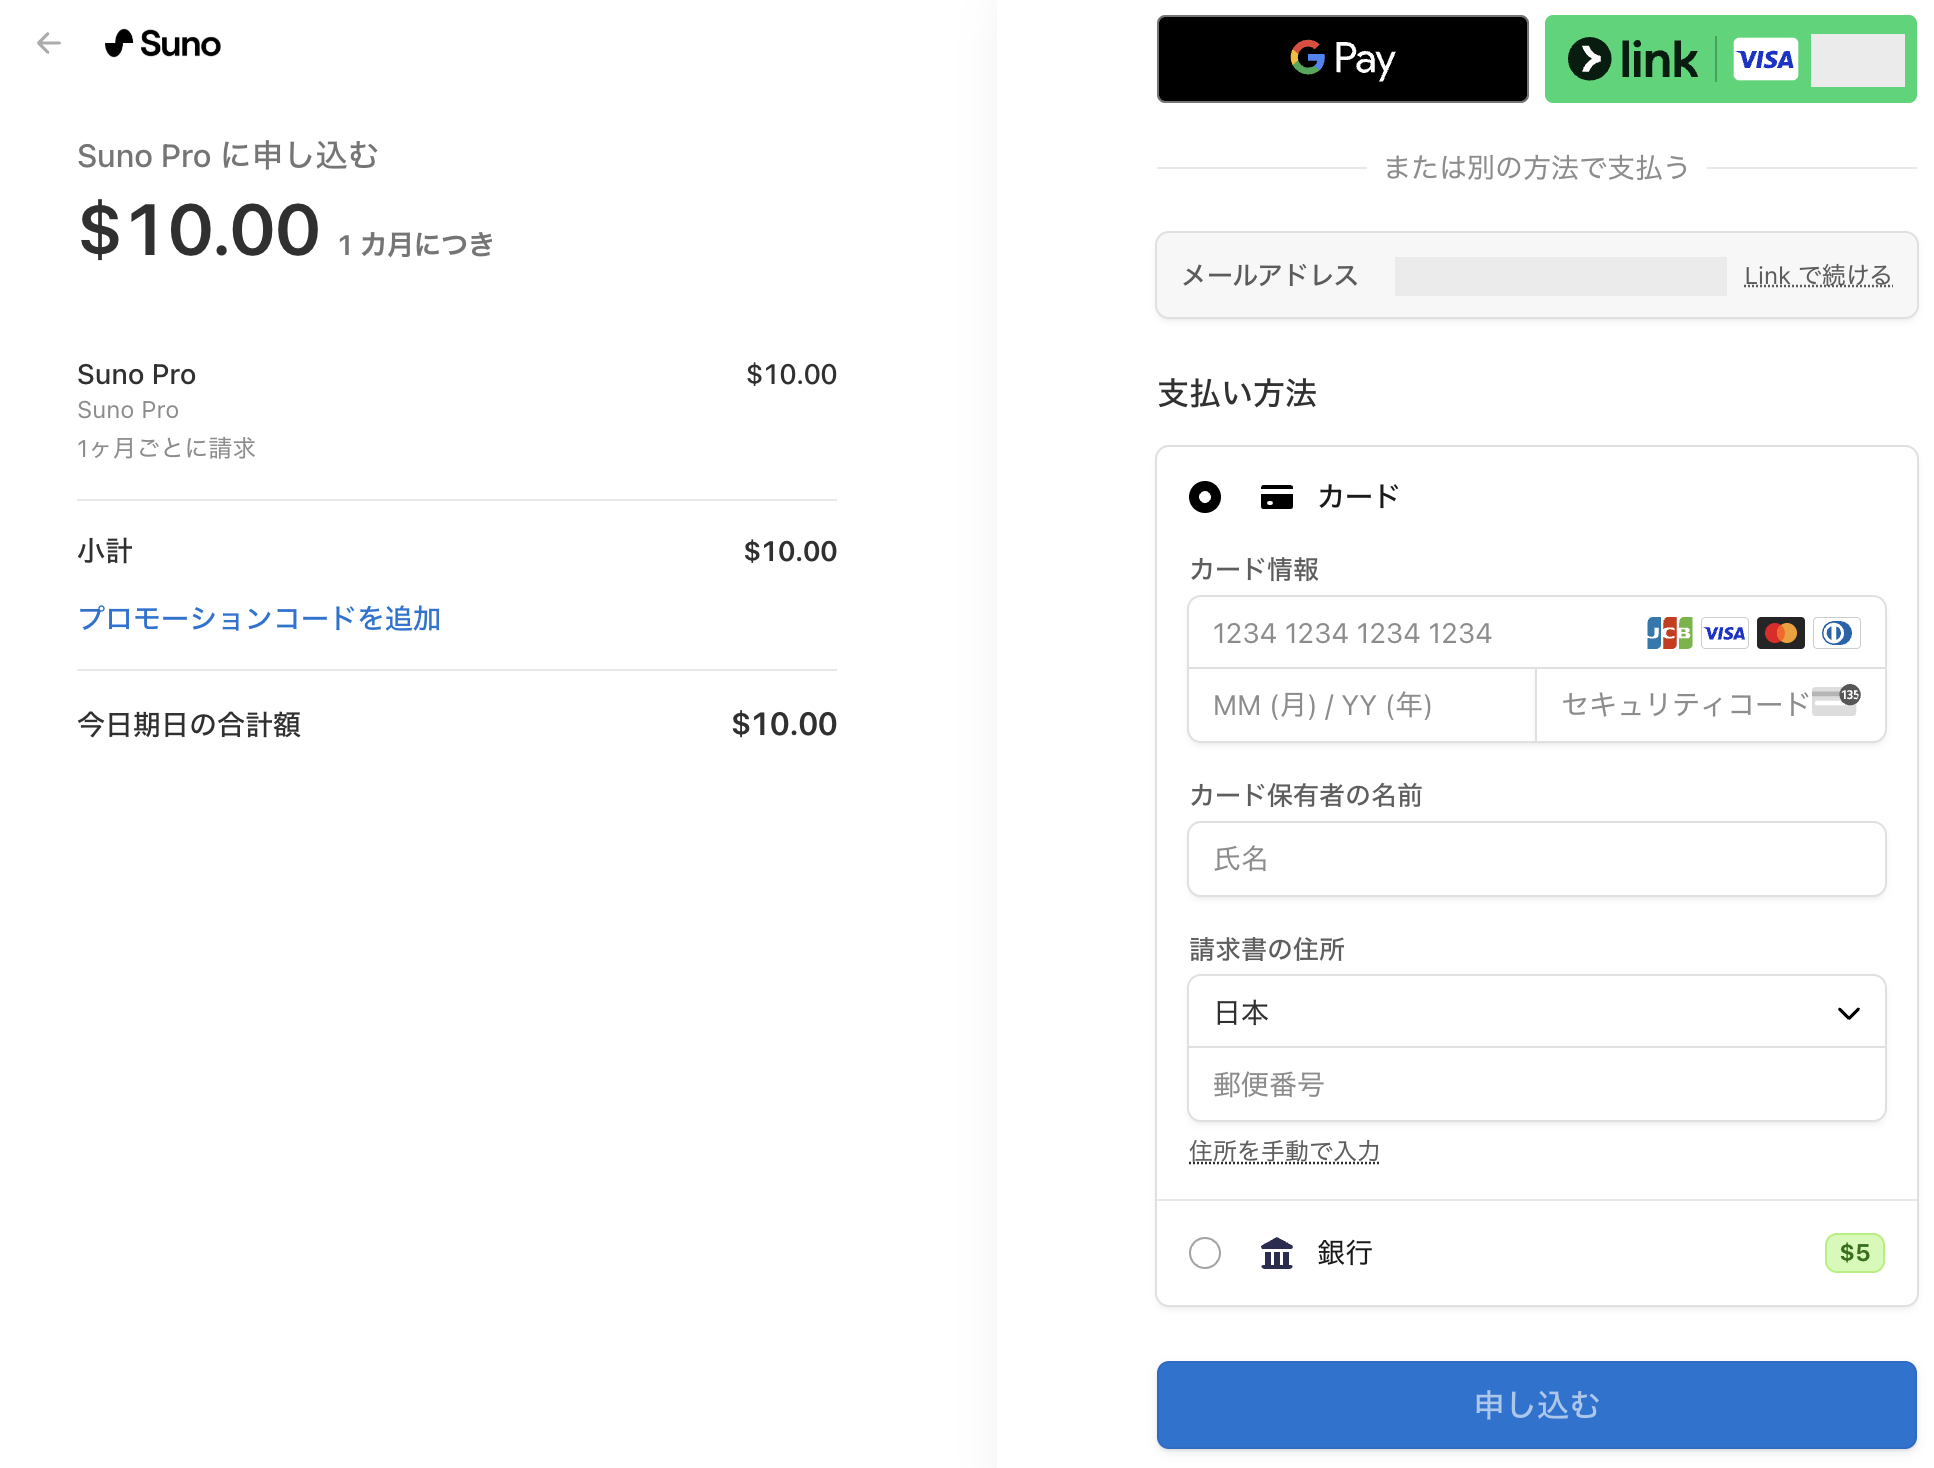Screen dimensions: 1934x1468
Task: Click the Suno Pro line item name
Action: pyautogui.click(x=136, y=375)
